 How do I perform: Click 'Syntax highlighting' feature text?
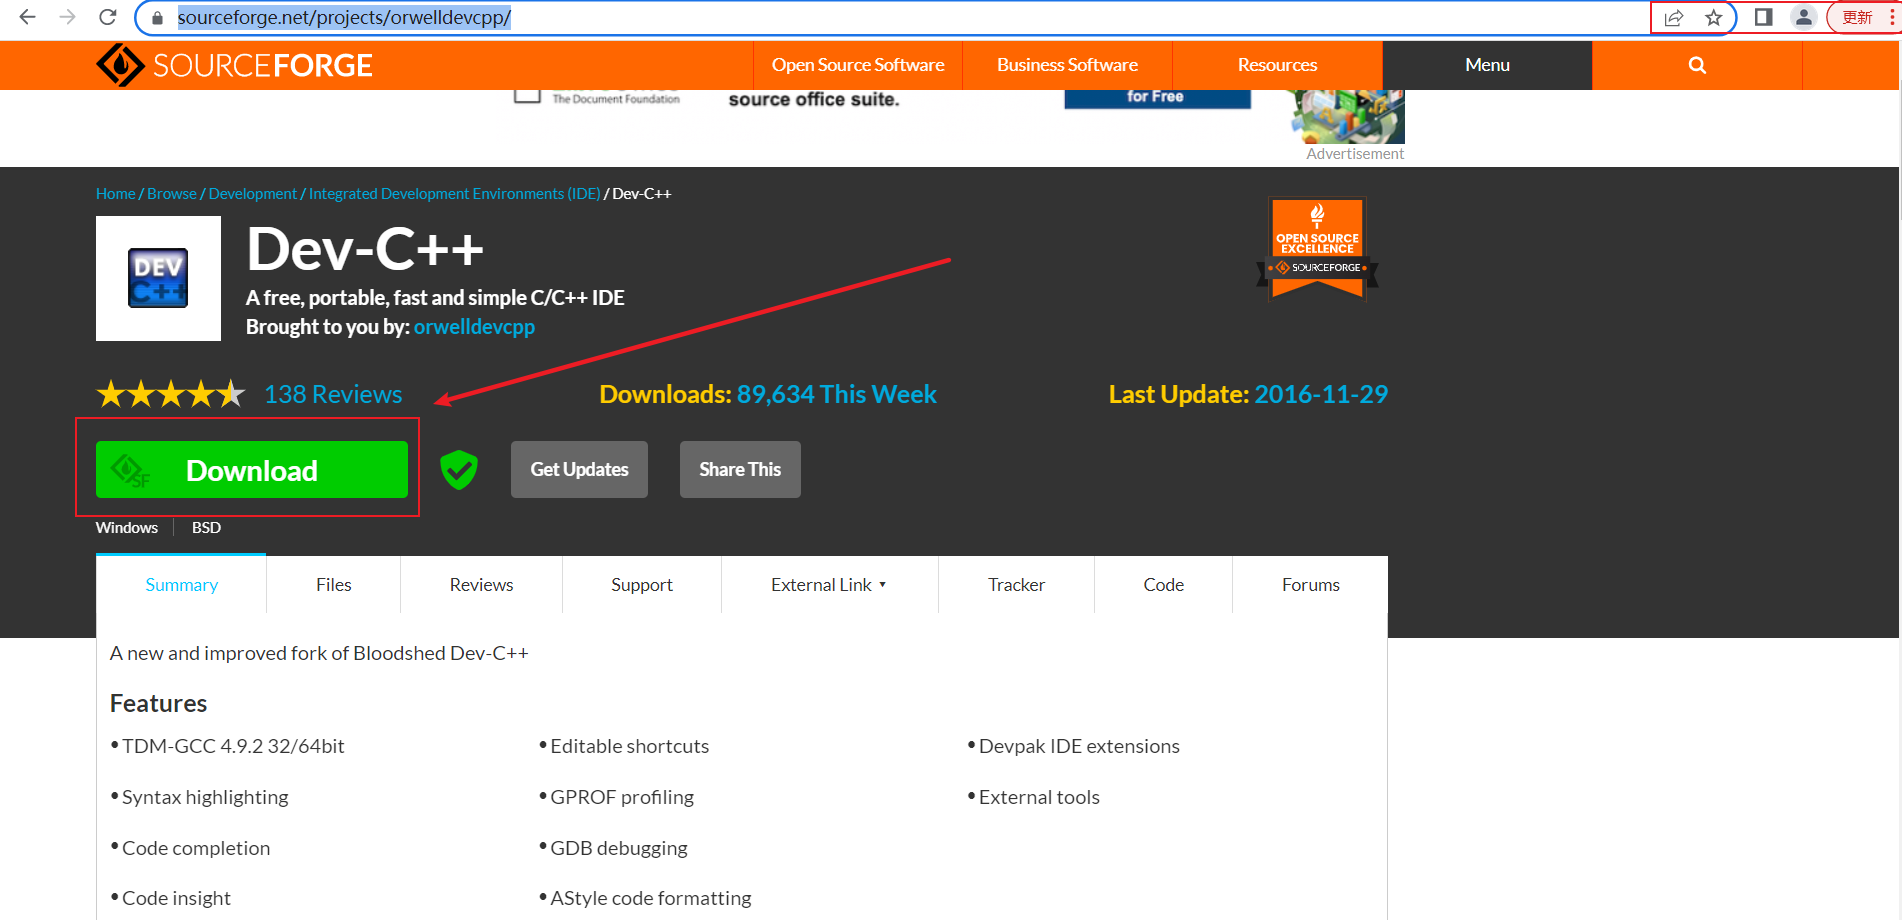(x=205, y=797)
